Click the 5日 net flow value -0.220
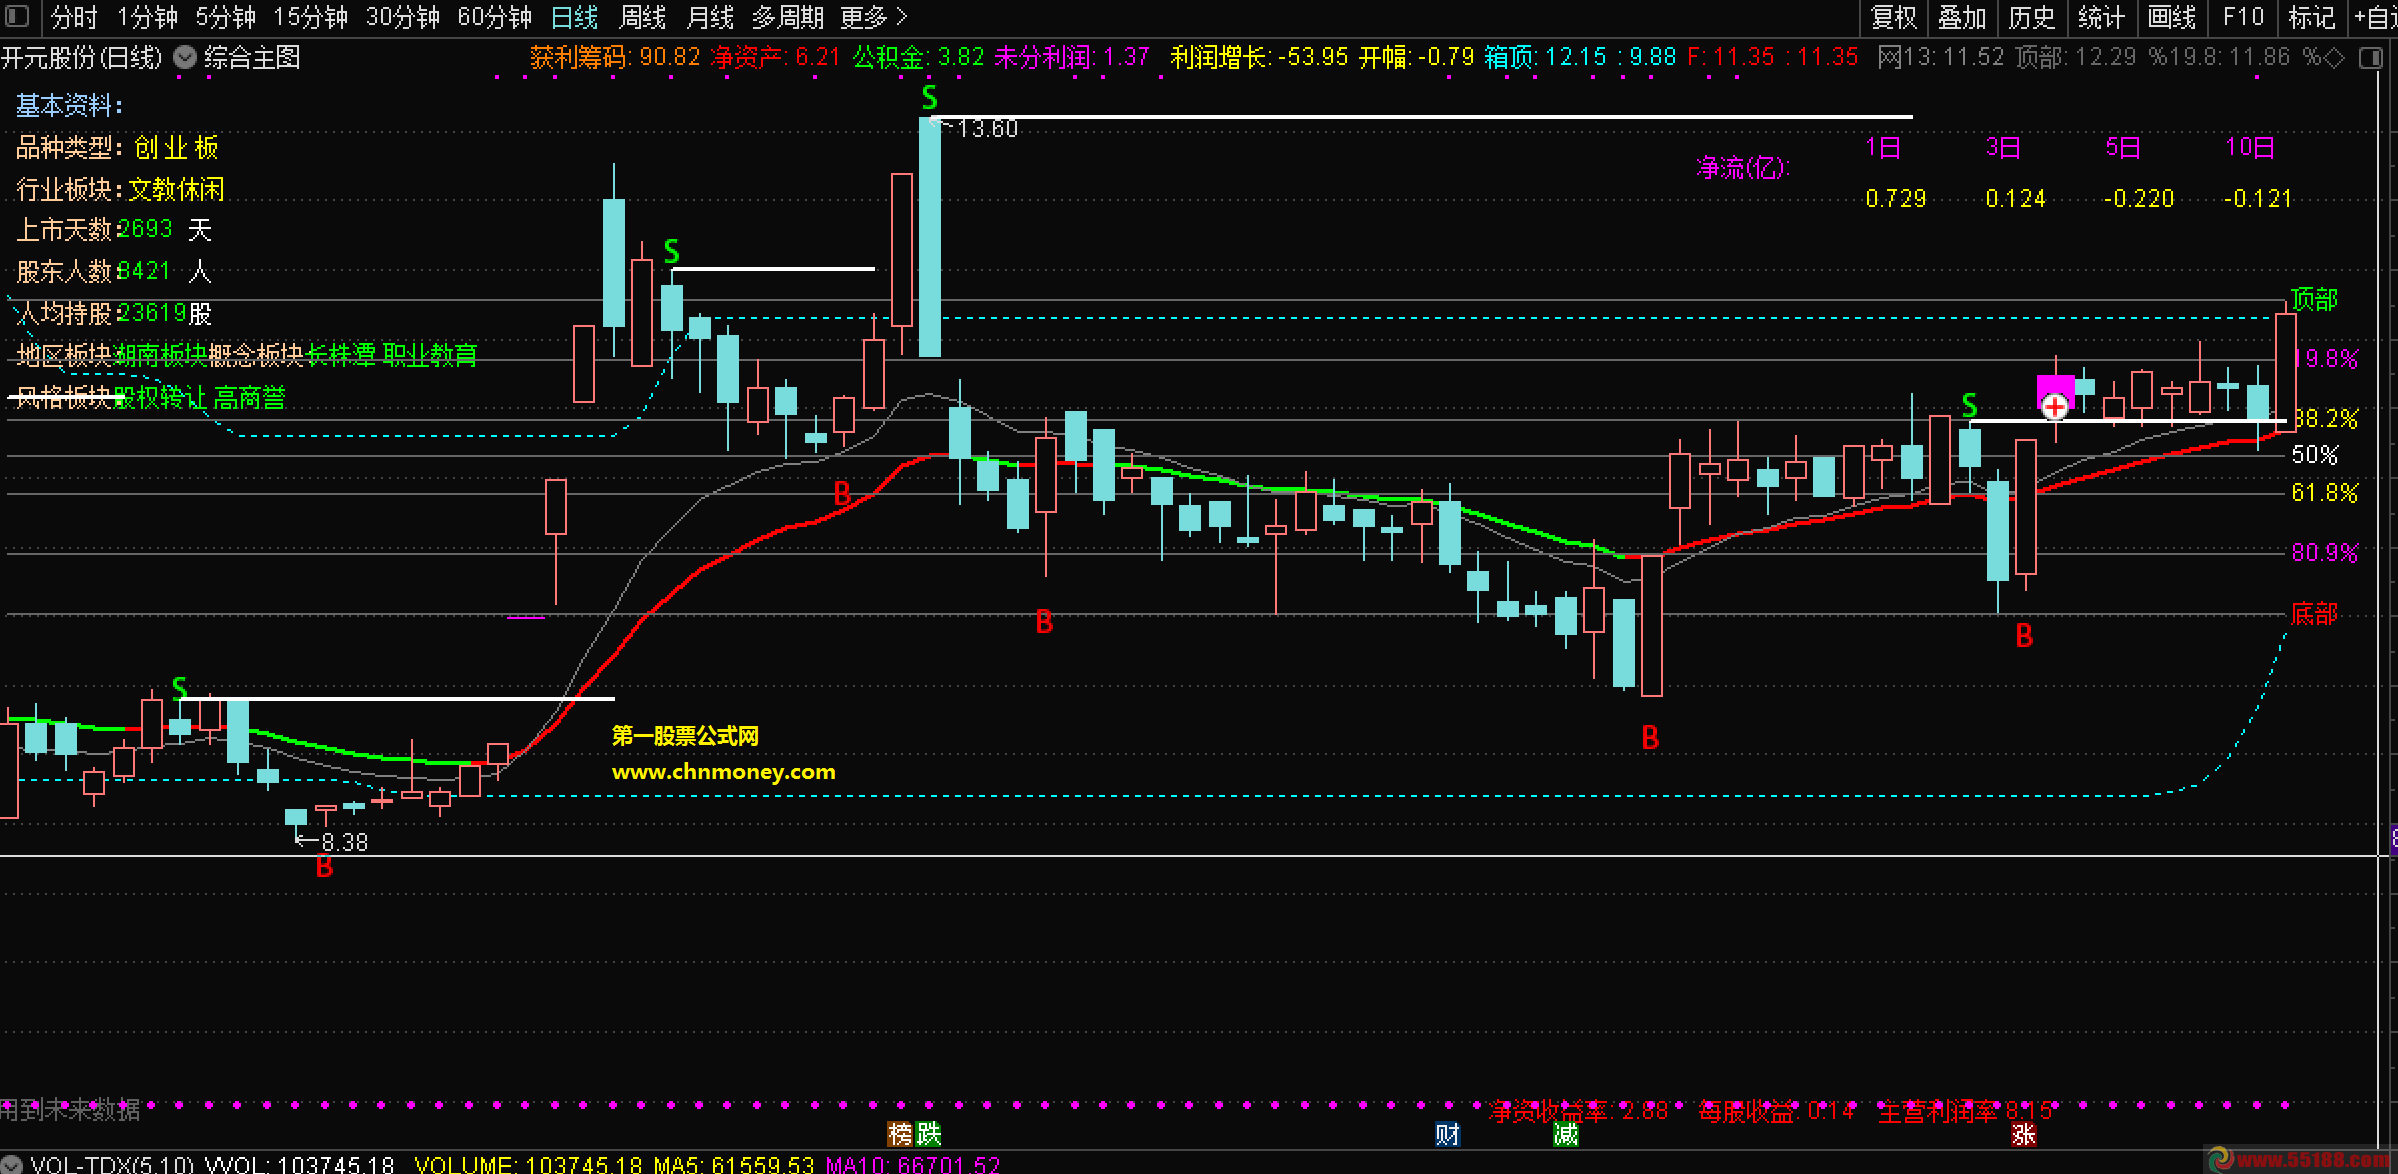Image resolution: width=2398 pixels, height=1174 pixels. click(2138, 198)
